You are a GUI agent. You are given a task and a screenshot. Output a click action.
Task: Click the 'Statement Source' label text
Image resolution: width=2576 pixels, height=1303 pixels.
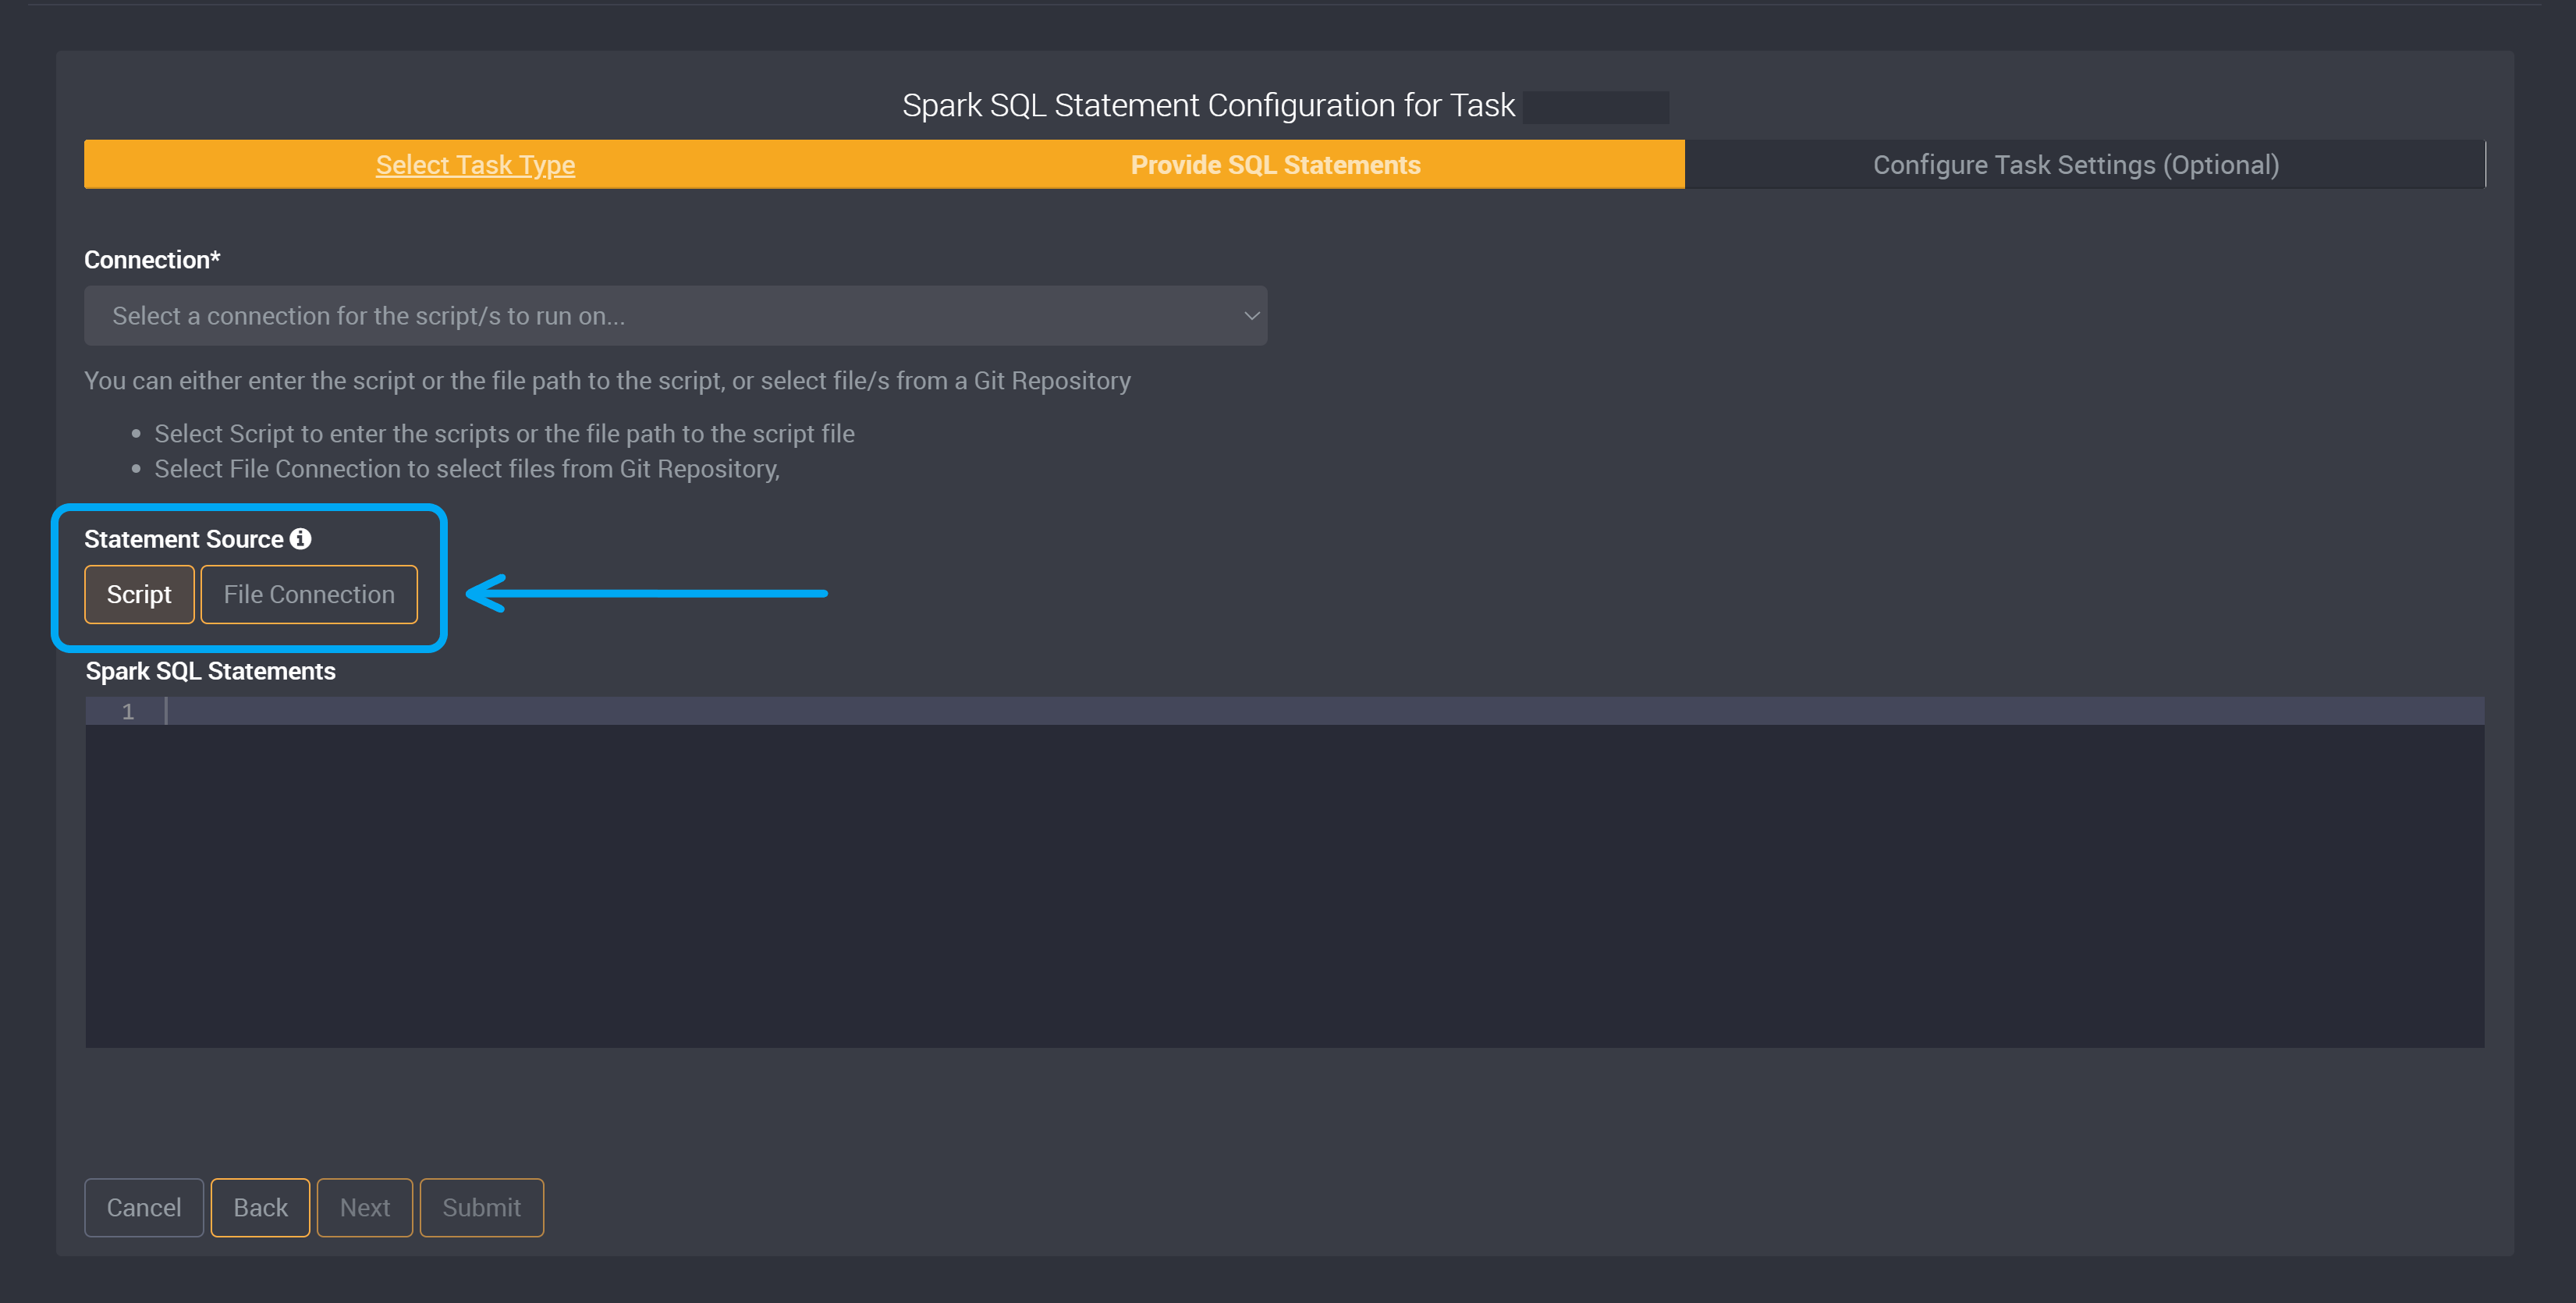184,539
